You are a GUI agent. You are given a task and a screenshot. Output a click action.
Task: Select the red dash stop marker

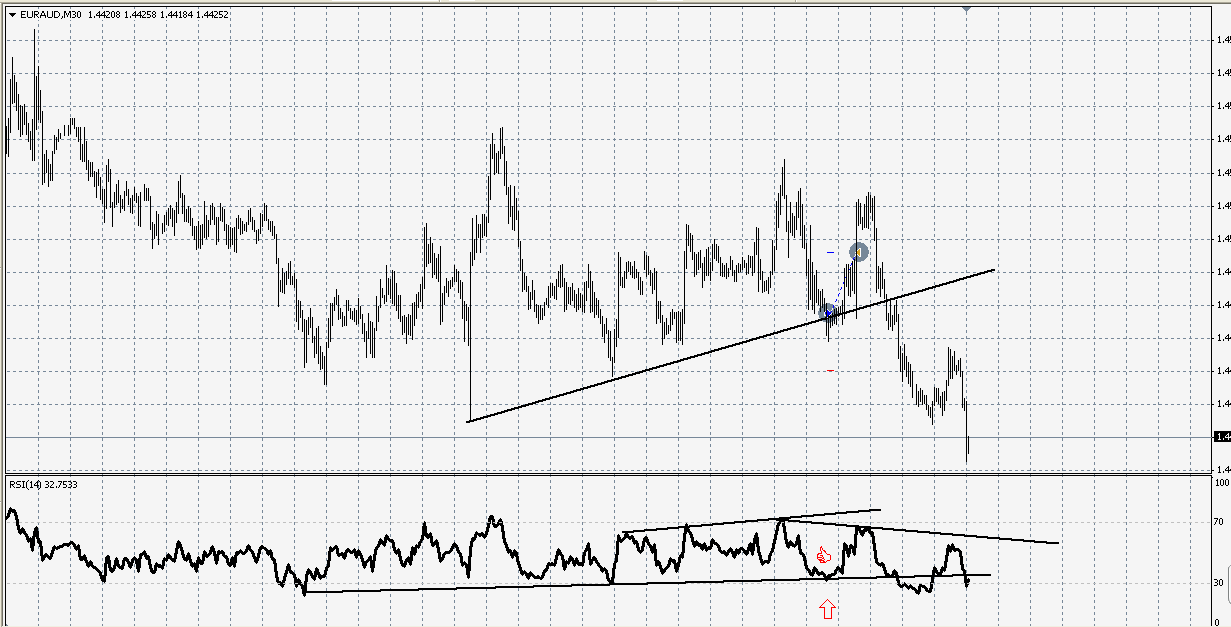pyautogui.click(x=830, y=370)
